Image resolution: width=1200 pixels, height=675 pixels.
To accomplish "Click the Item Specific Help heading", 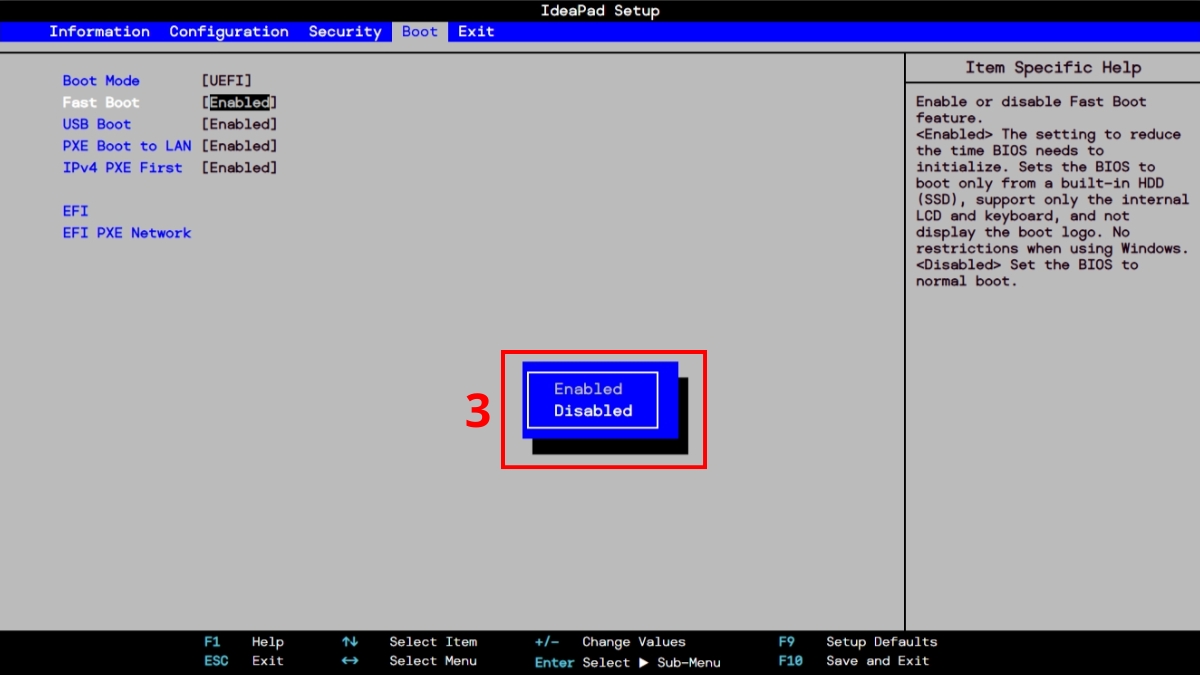I will (x=1052, y=68).
